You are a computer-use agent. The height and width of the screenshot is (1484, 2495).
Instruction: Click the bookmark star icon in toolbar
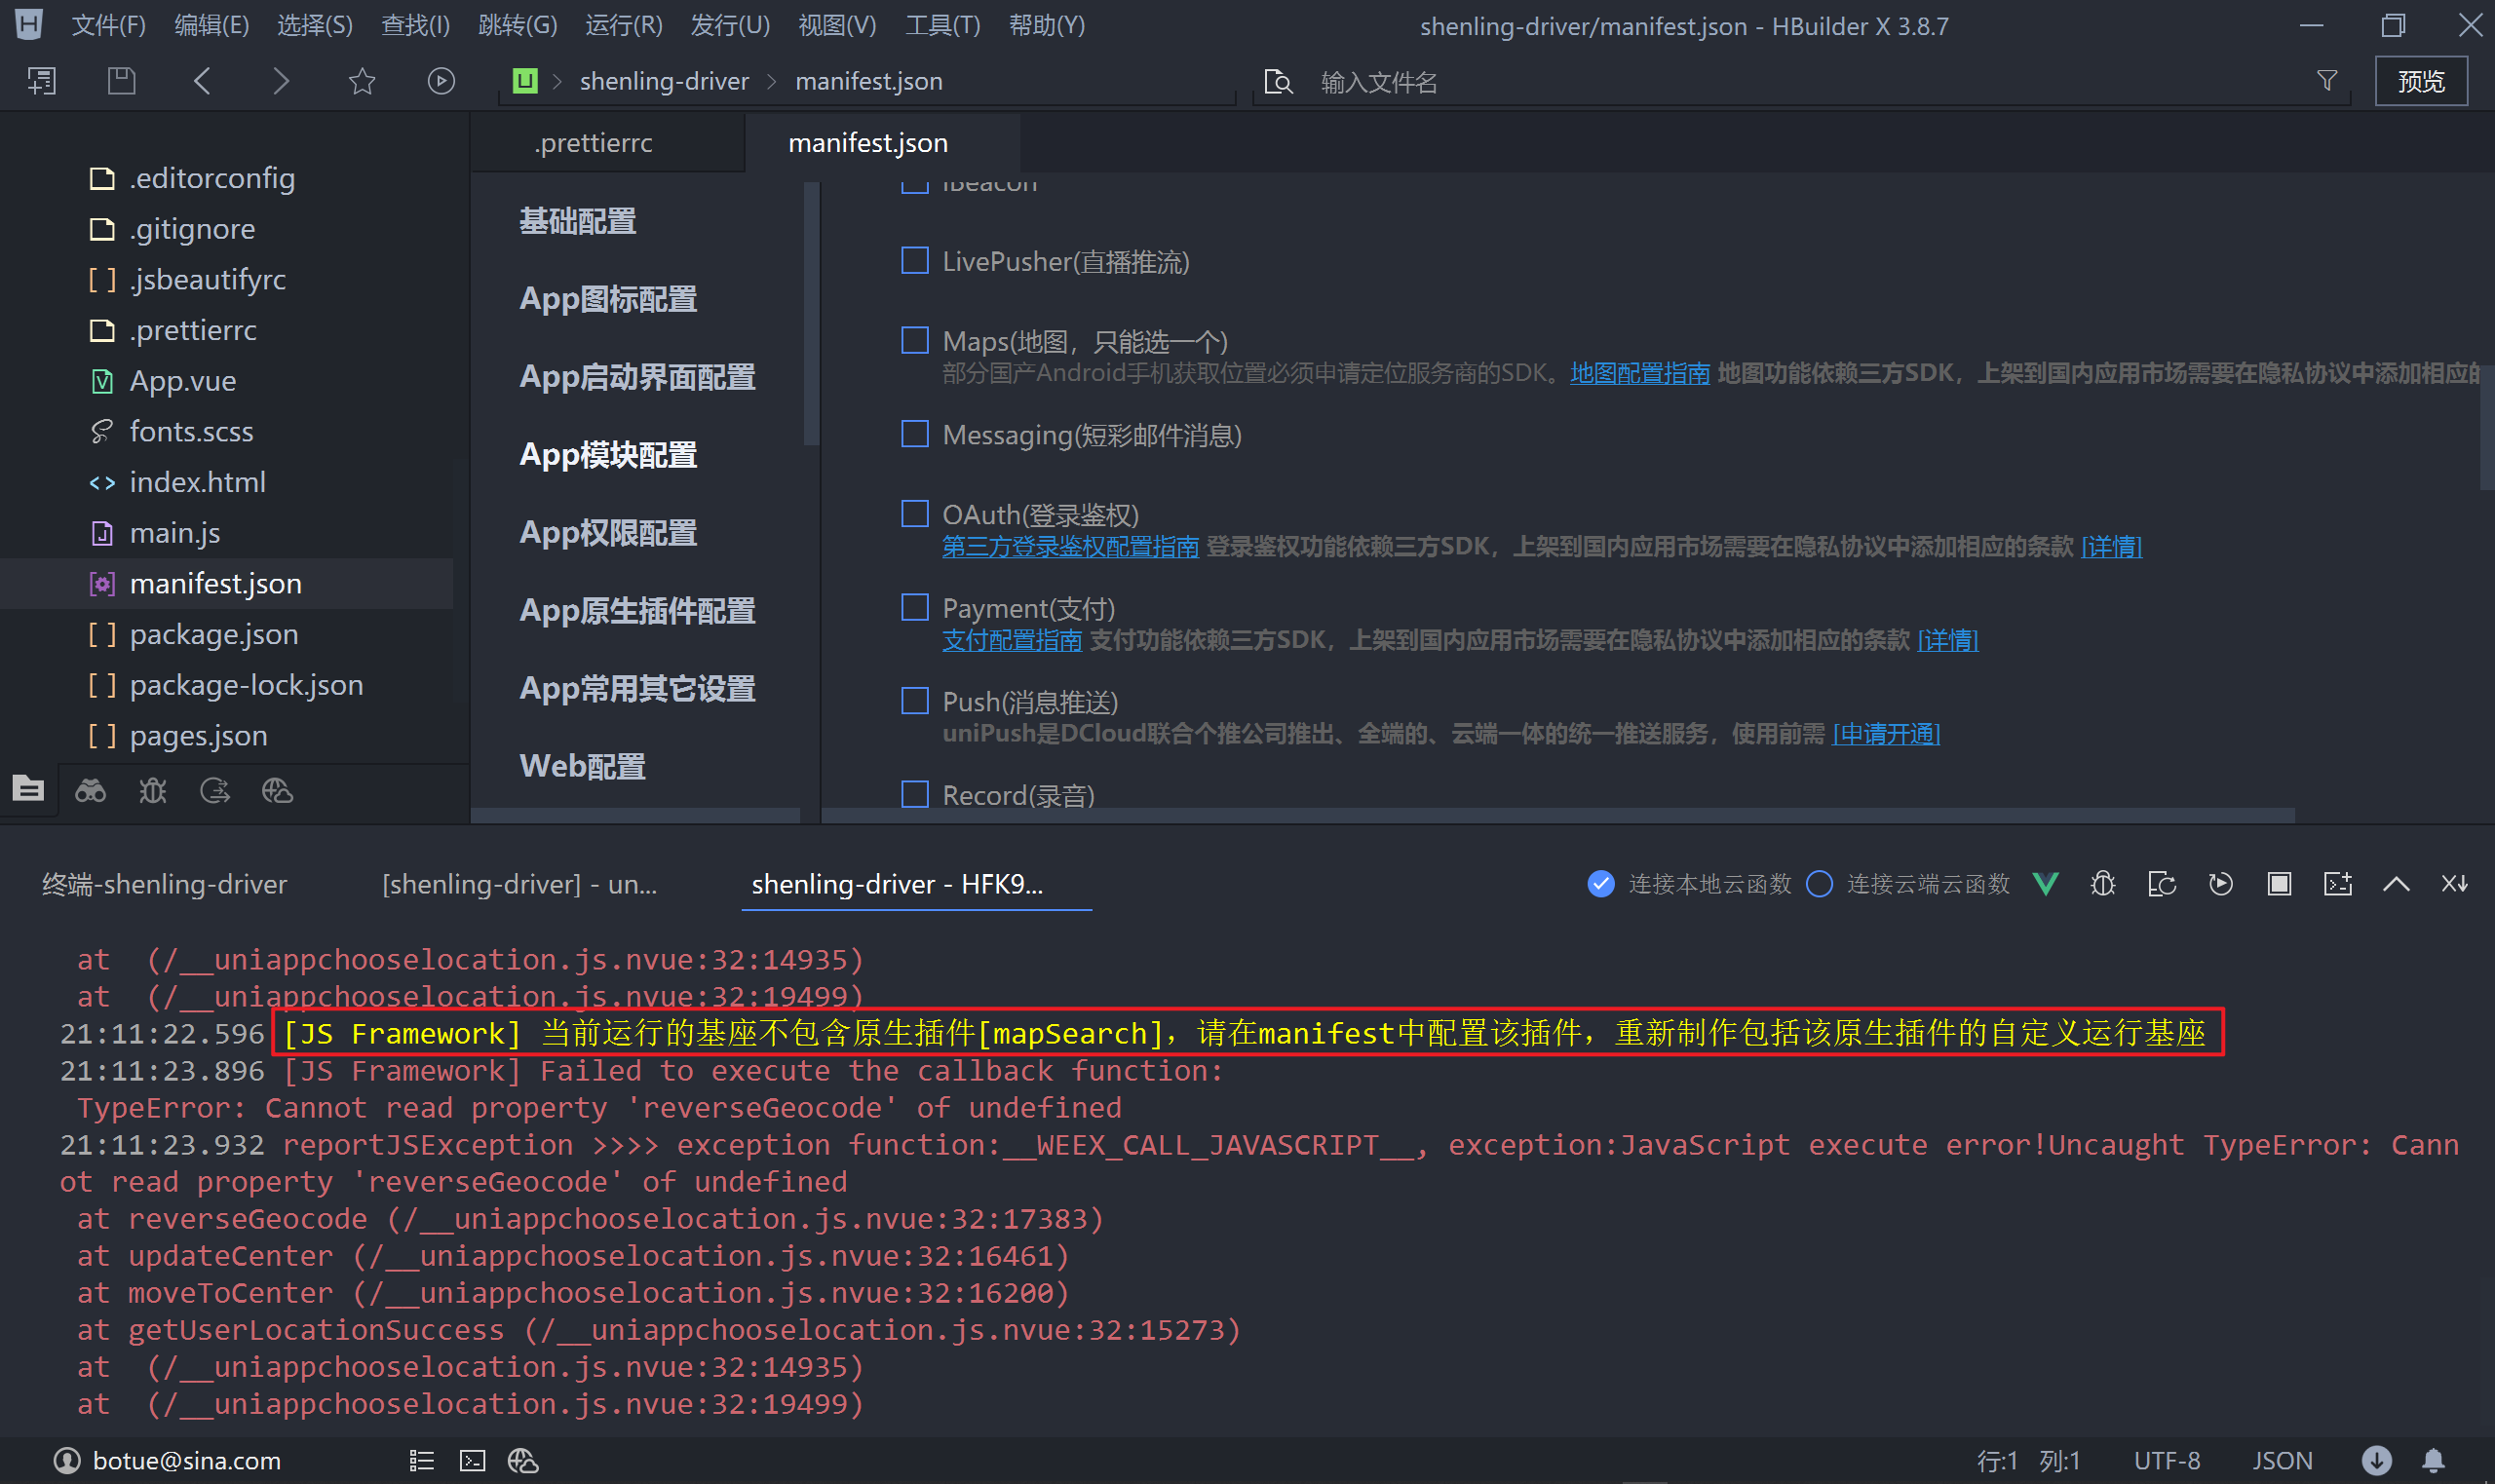coord(362,81)
